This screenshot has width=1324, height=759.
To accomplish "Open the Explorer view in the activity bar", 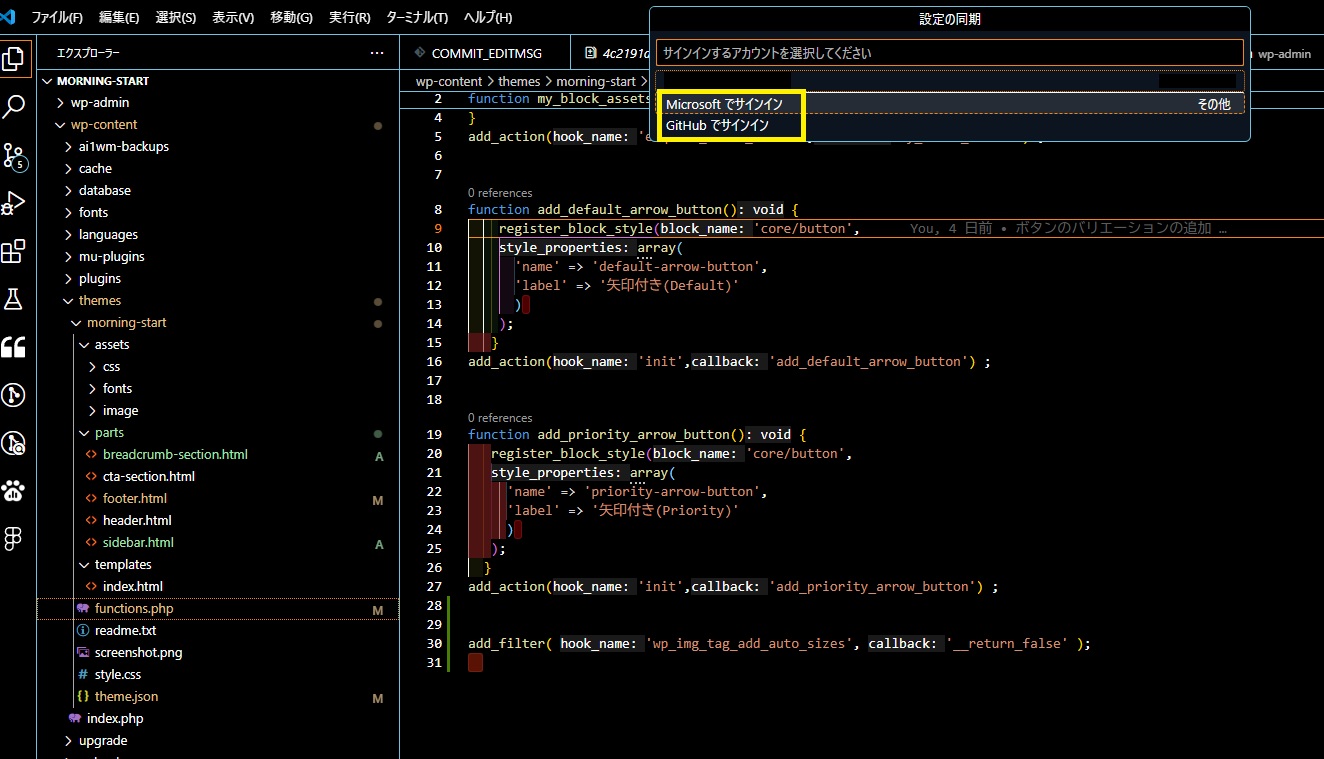I will tap(15, 57).
